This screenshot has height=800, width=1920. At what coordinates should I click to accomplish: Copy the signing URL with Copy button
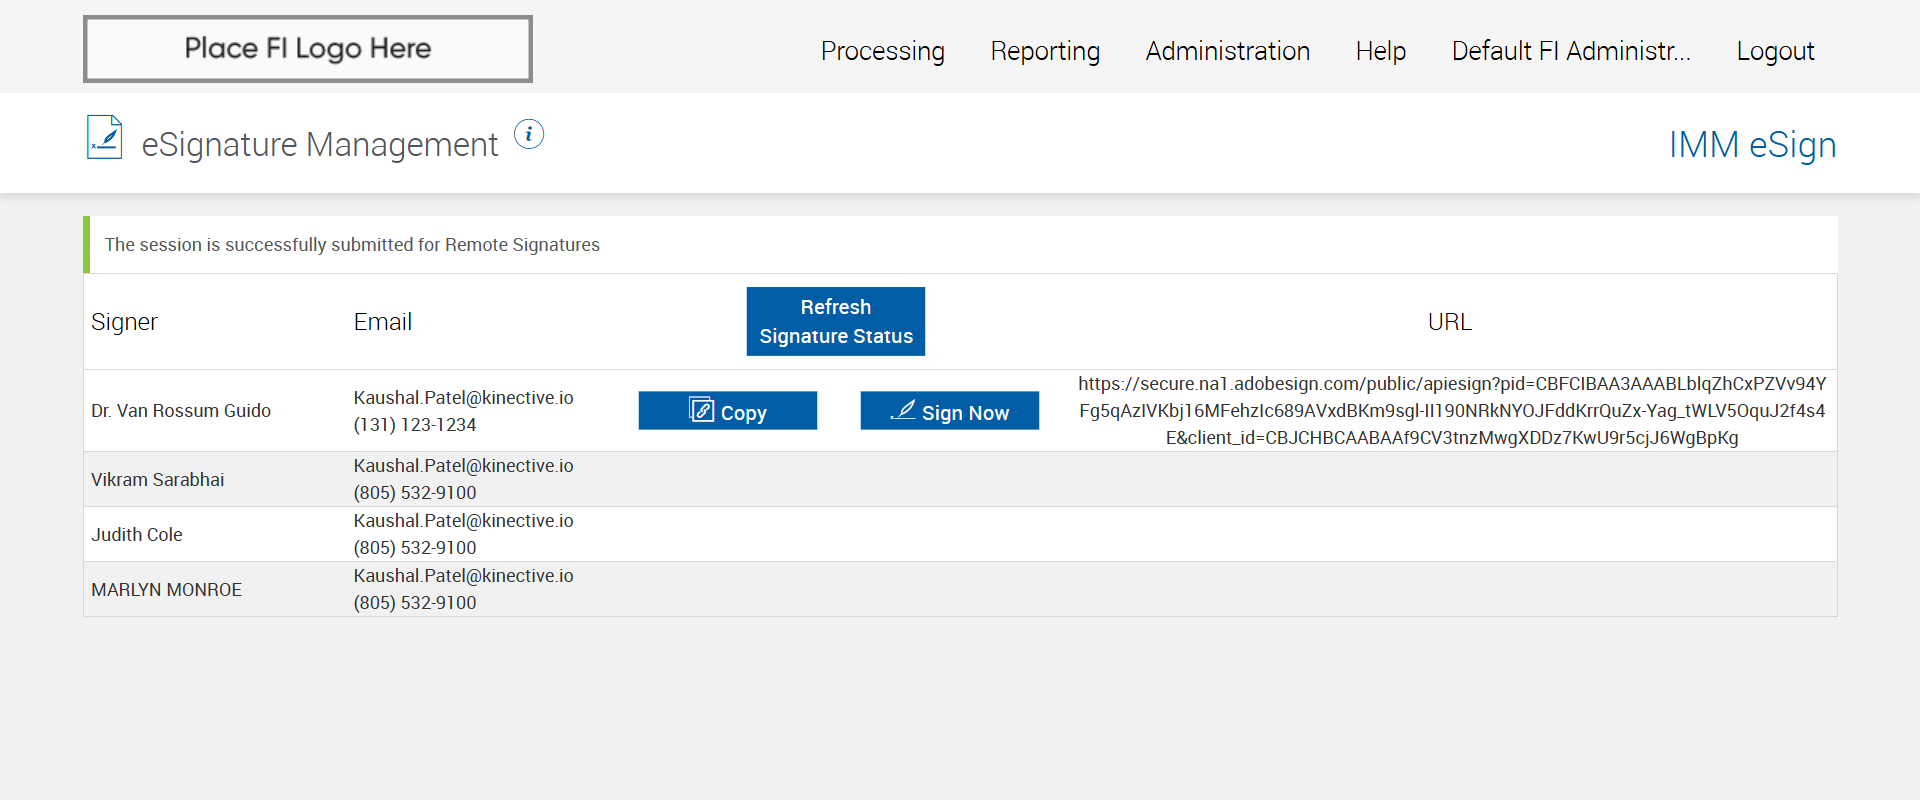coord(727,411)
